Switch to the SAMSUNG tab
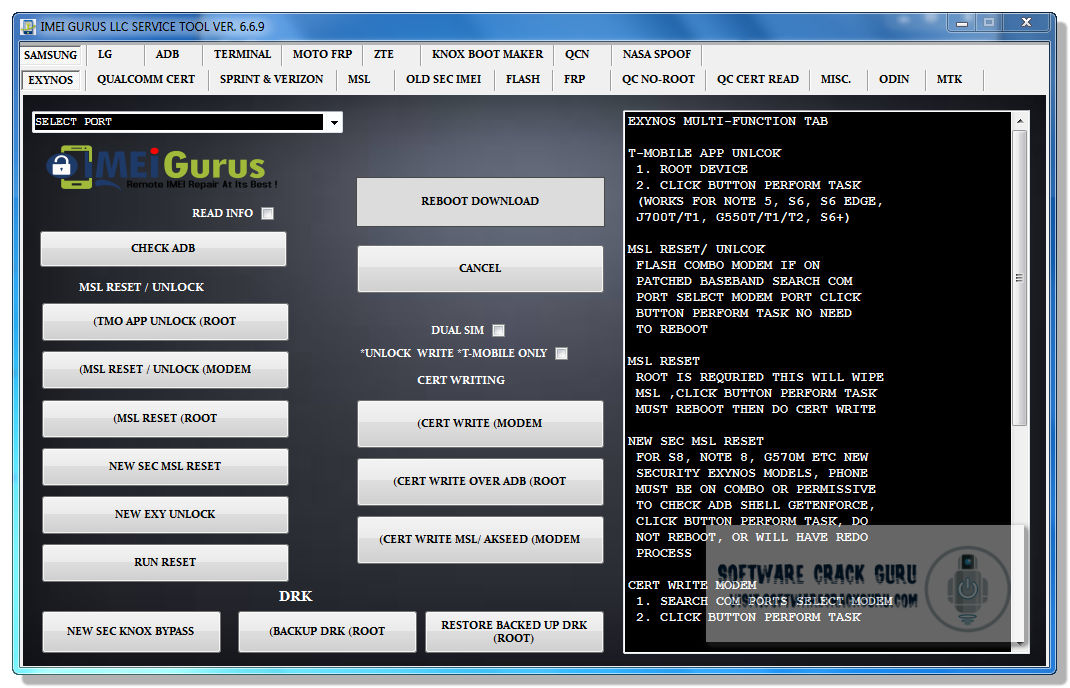 click(x=50, y=55)
